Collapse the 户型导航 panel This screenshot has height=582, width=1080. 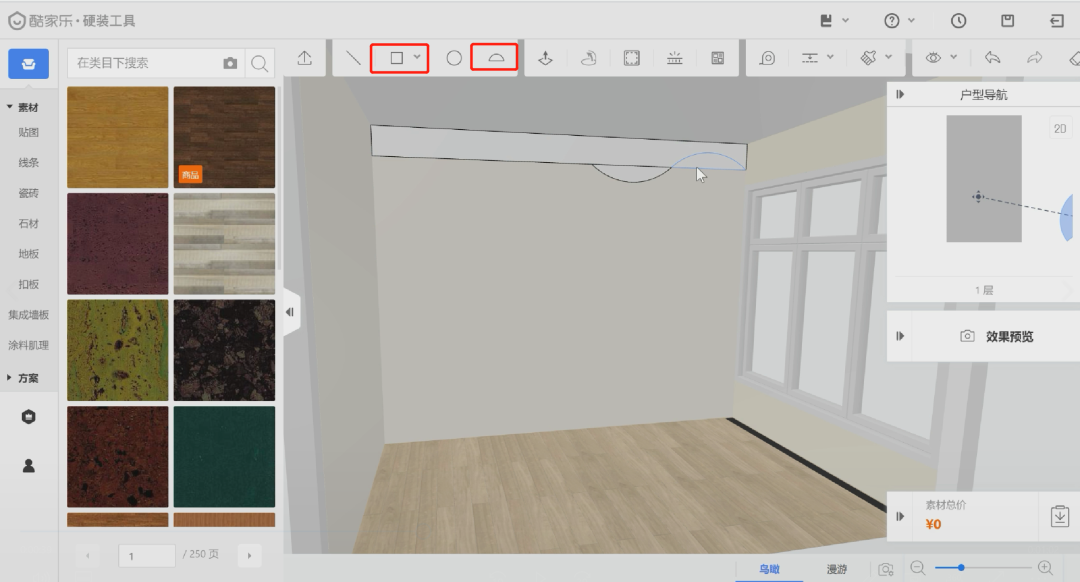click(900, 94)
